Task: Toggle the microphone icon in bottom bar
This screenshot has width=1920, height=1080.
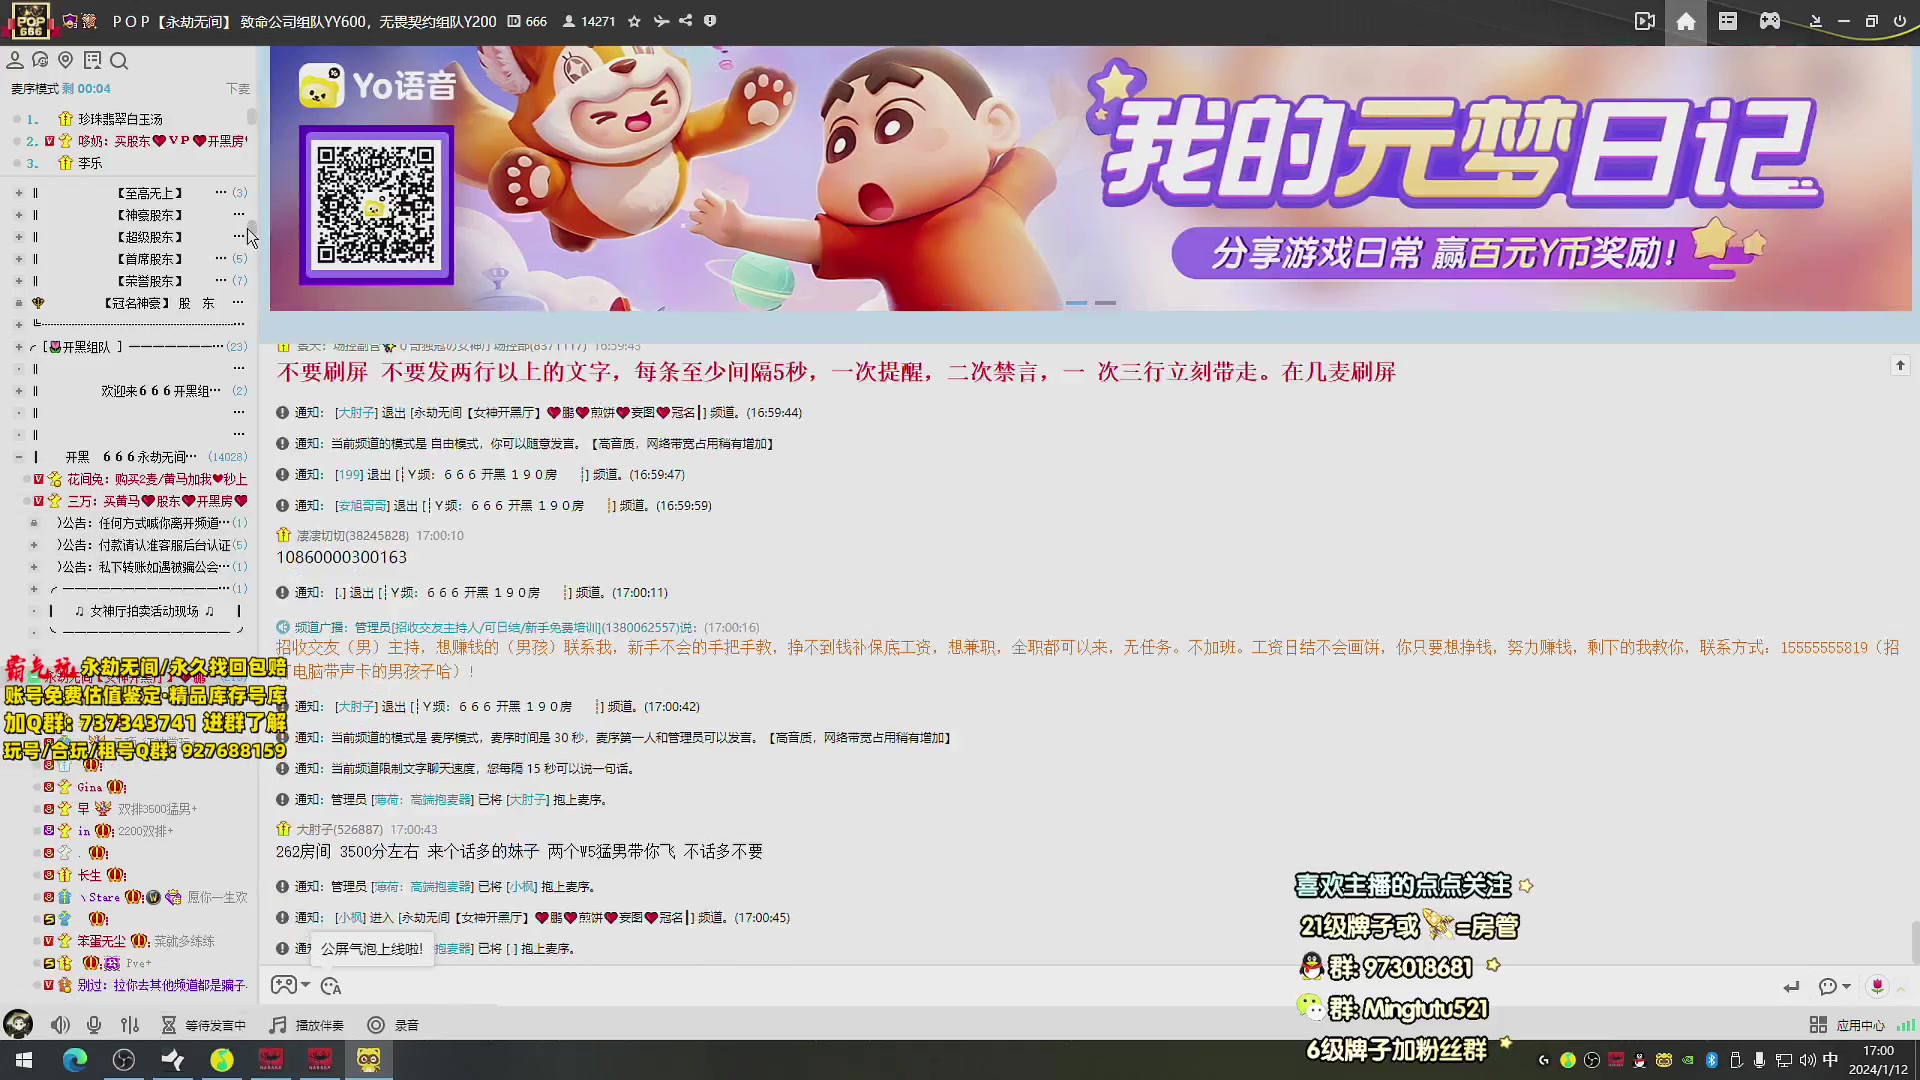Action: (94, 1025)
